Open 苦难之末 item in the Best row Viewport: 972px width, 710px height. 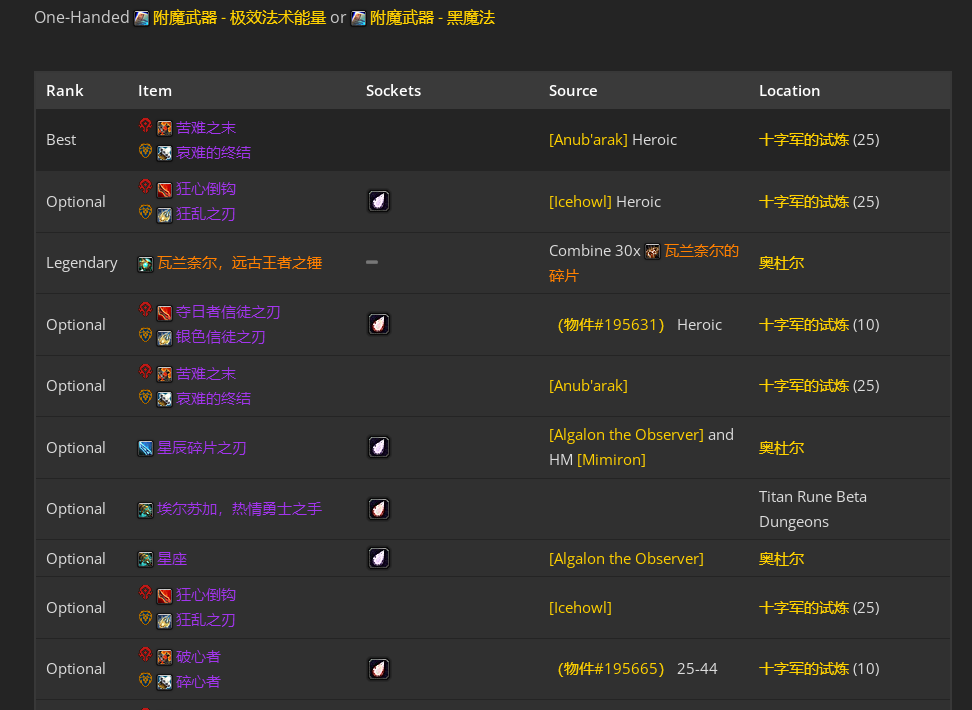206,128
